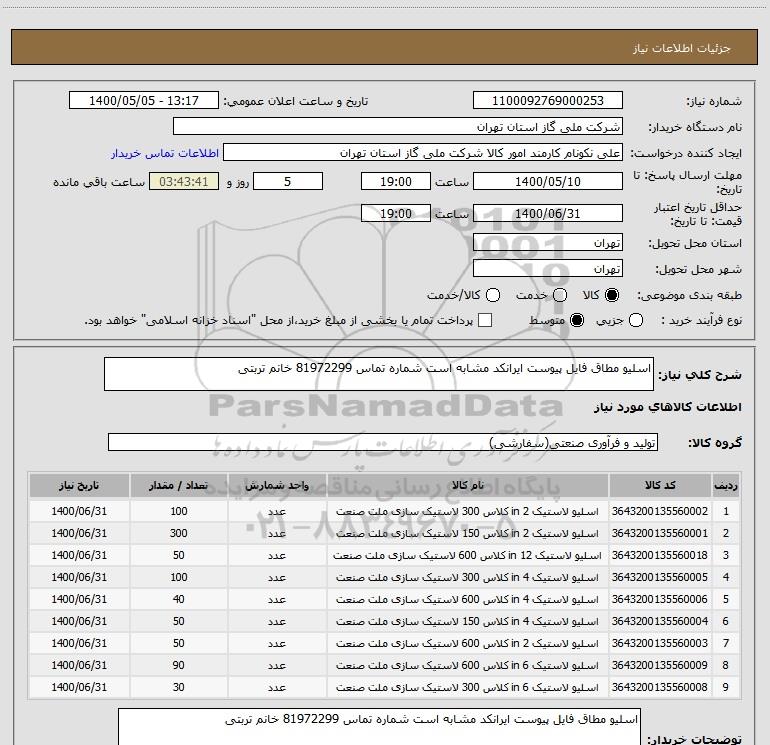Select the کالا radio button
The width and height of the screenshot is (770, 745).
pos(612,295)
